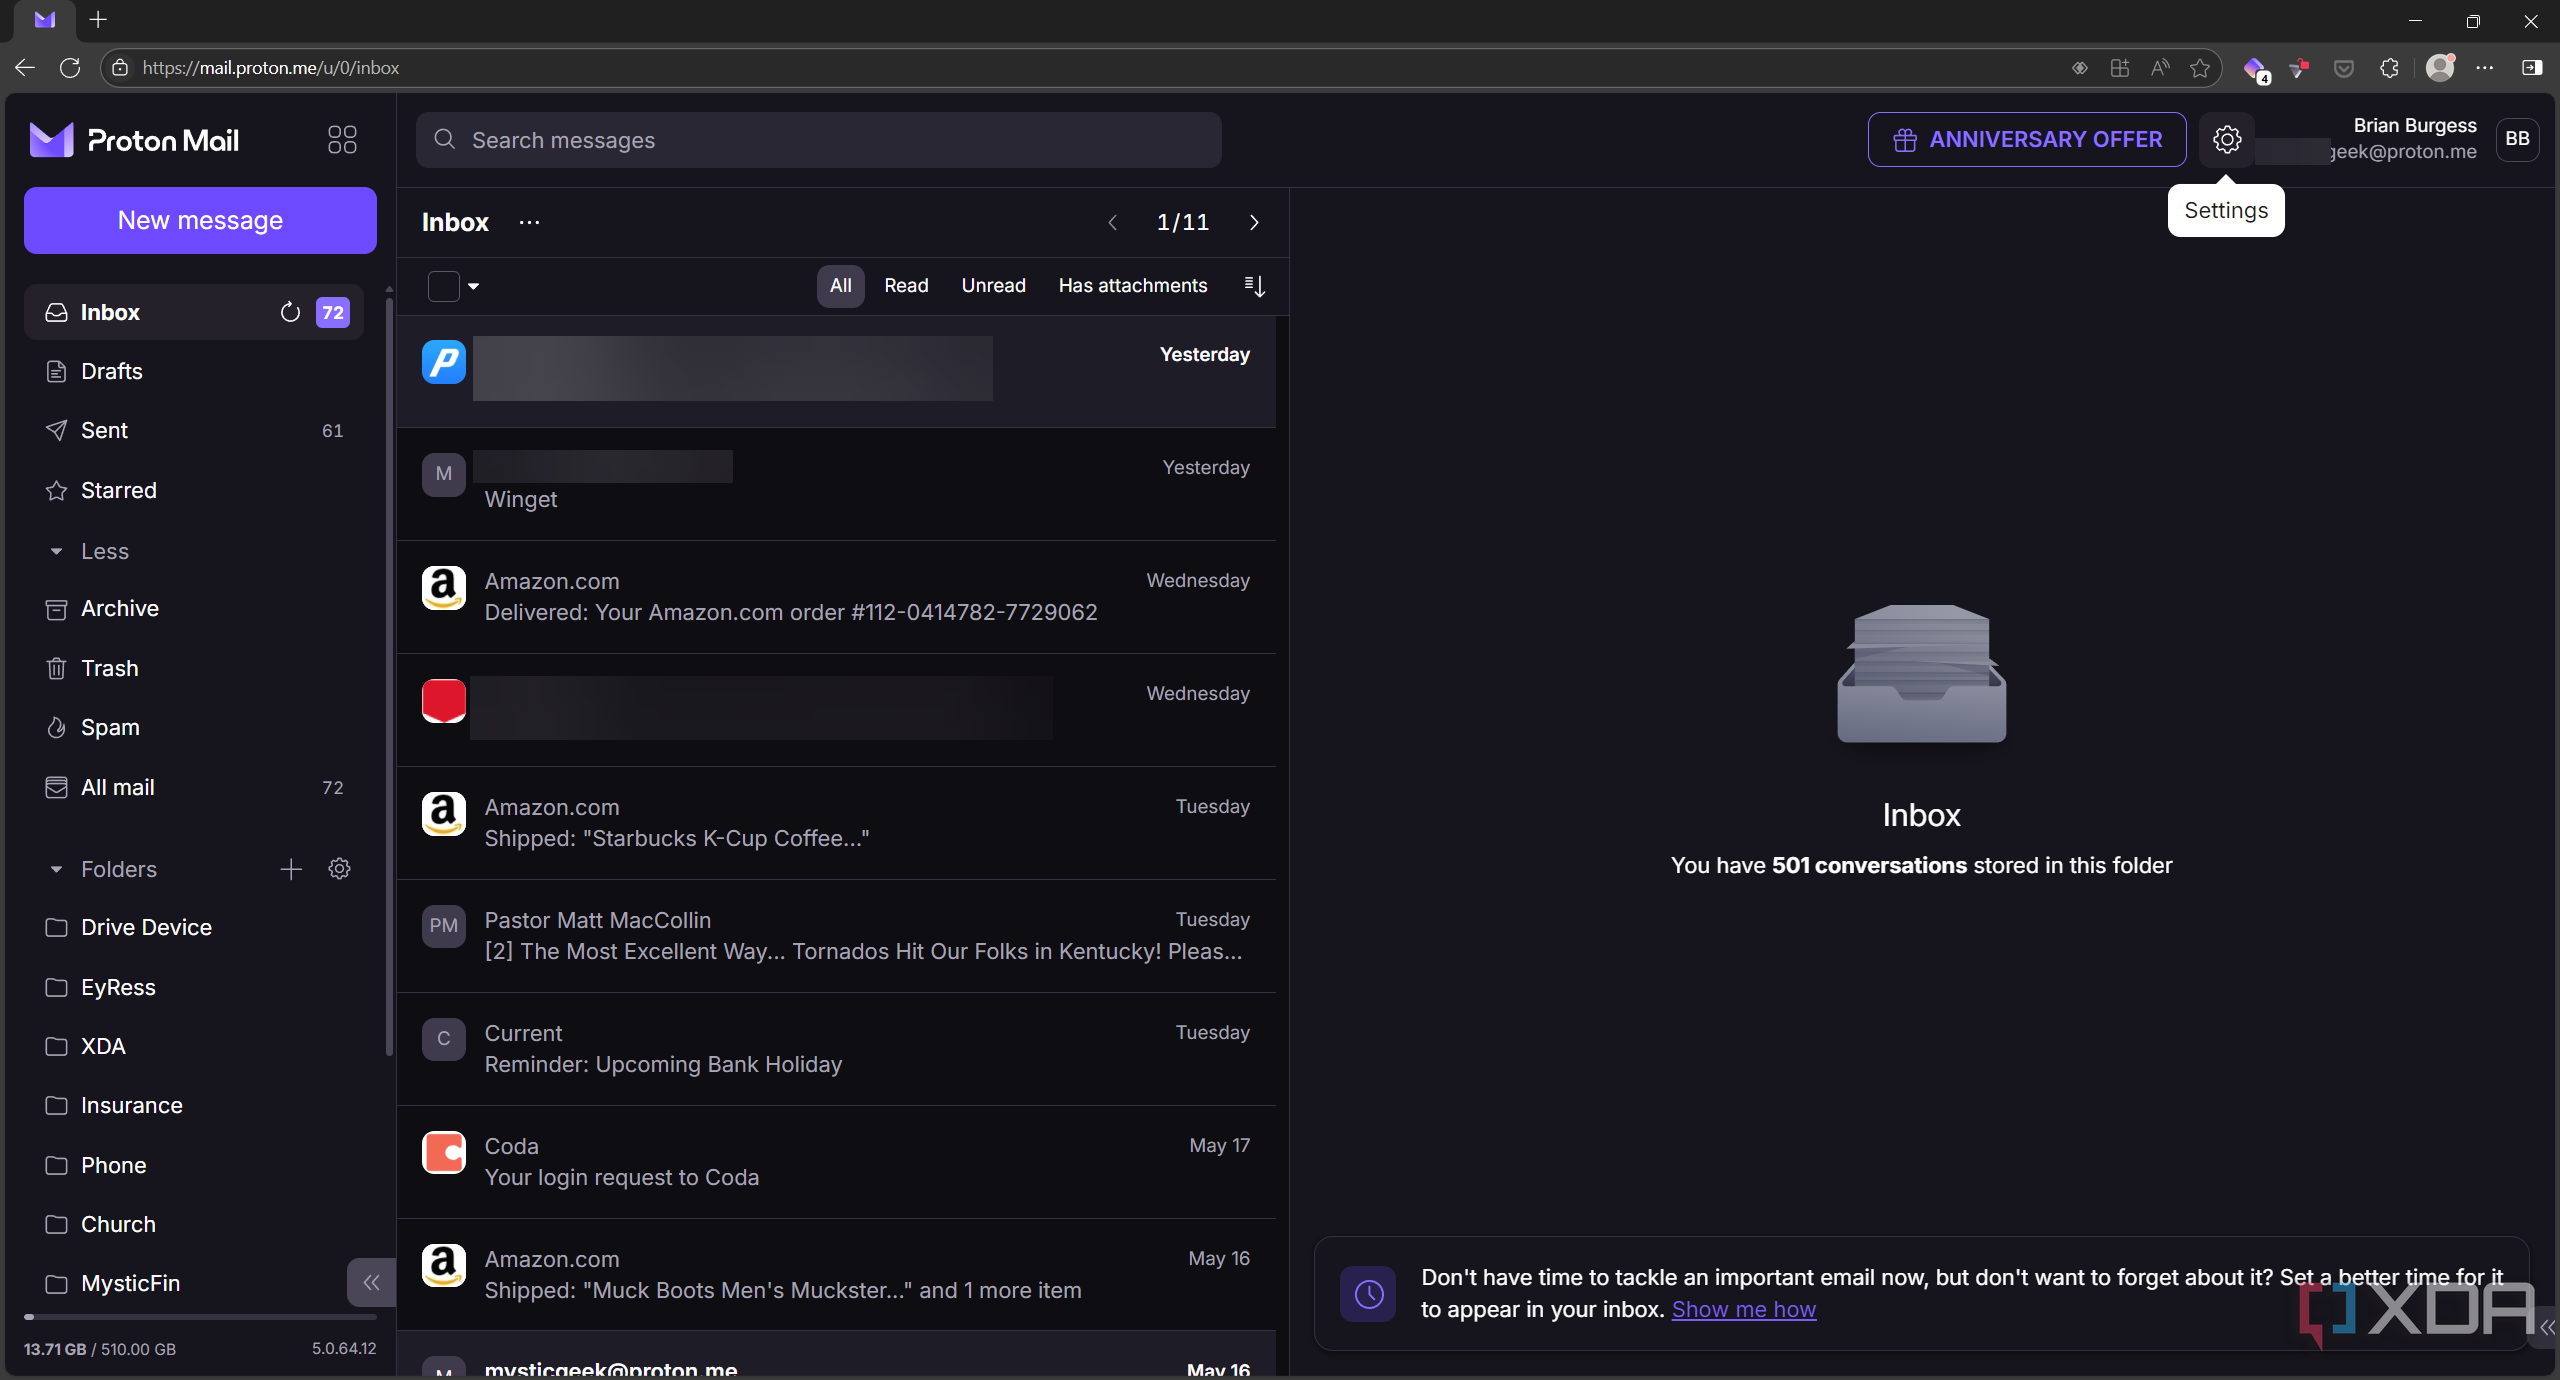Open the Phone folder
This screenshot has width=2560, height=1380.
(194, 1166)
